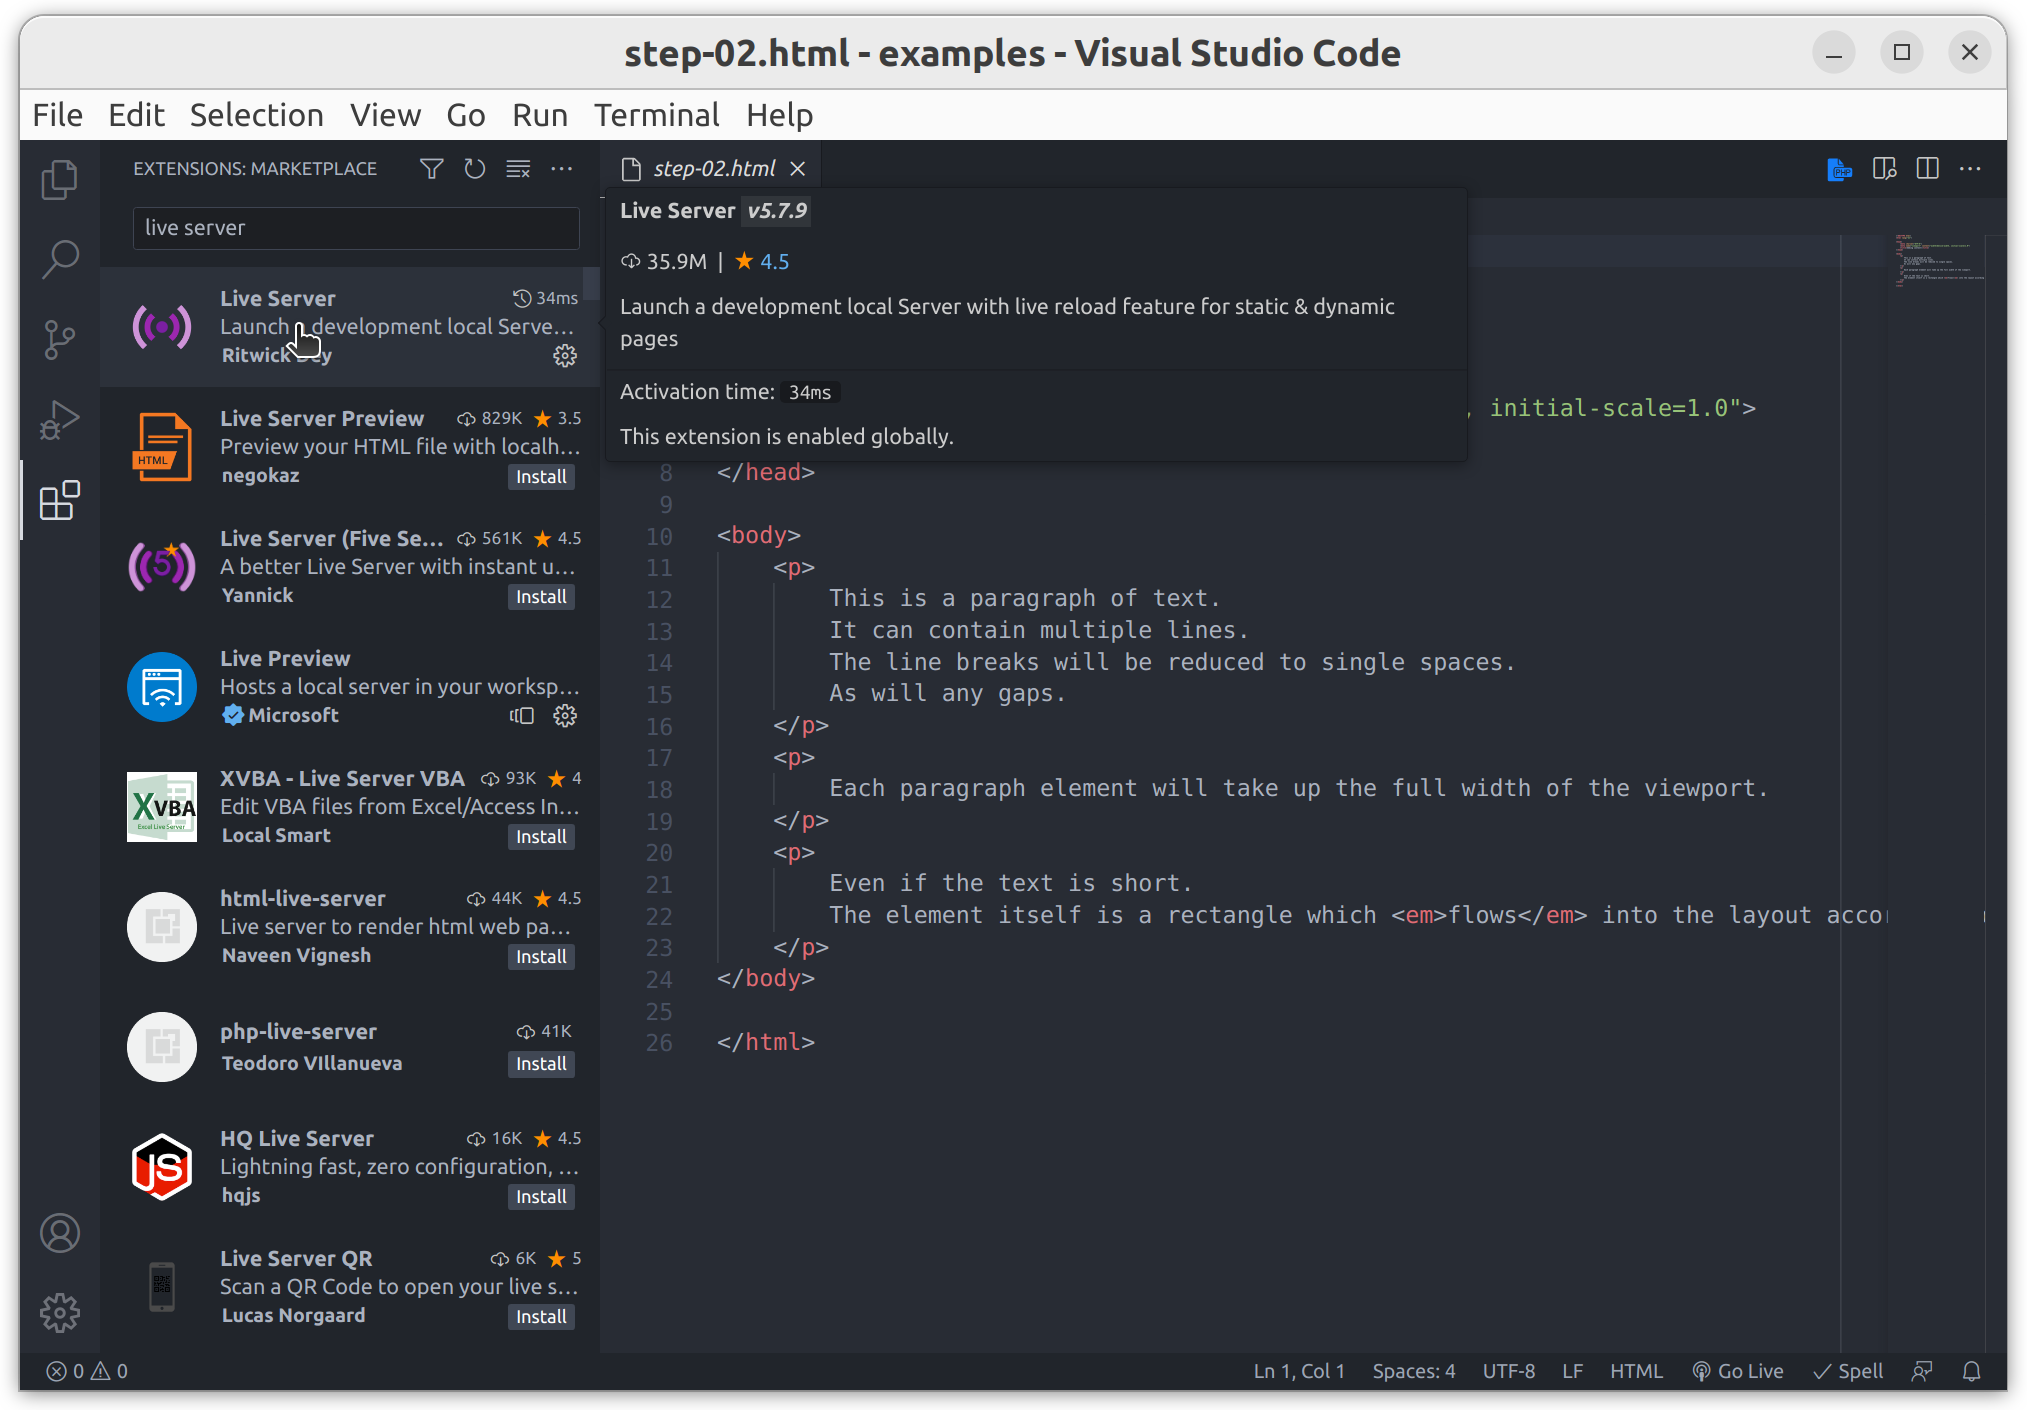The image size is (2027, 1410).
Task: Click Live Preview remote sync icon
Action: (x=522, y=716)
